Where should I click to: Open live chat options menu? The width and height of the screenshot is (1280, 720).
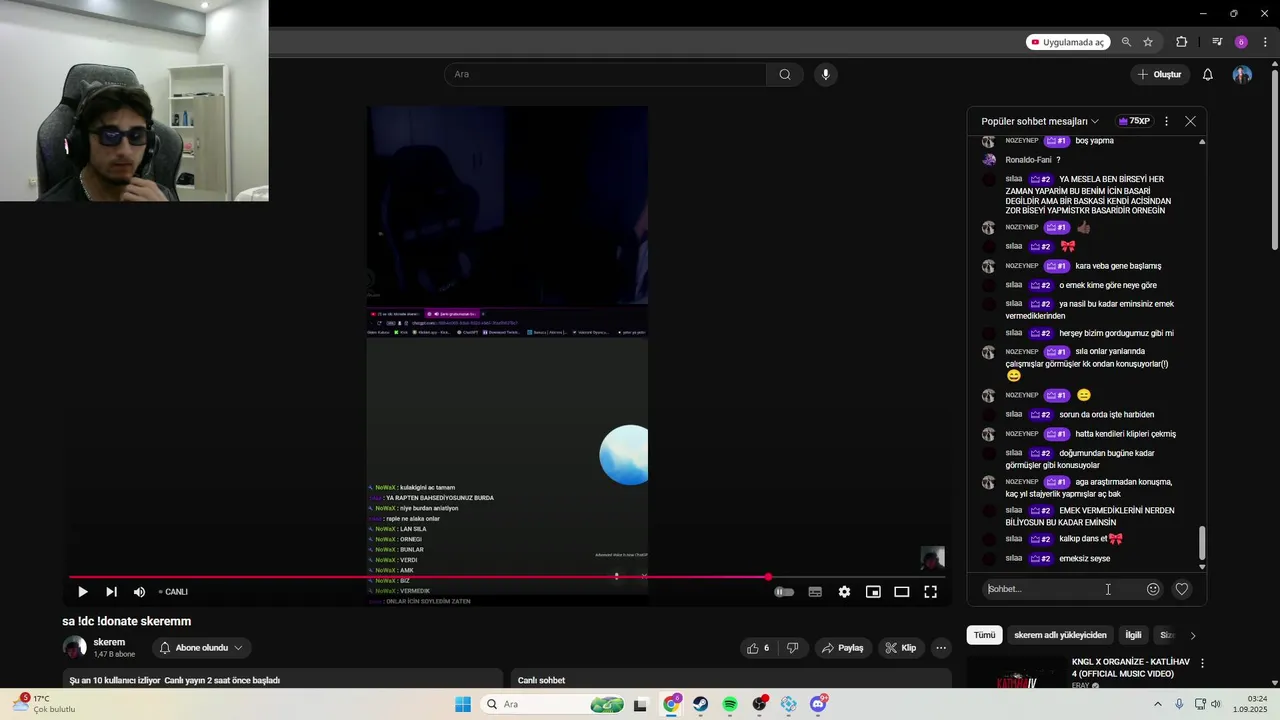(x=1166, y=121)
